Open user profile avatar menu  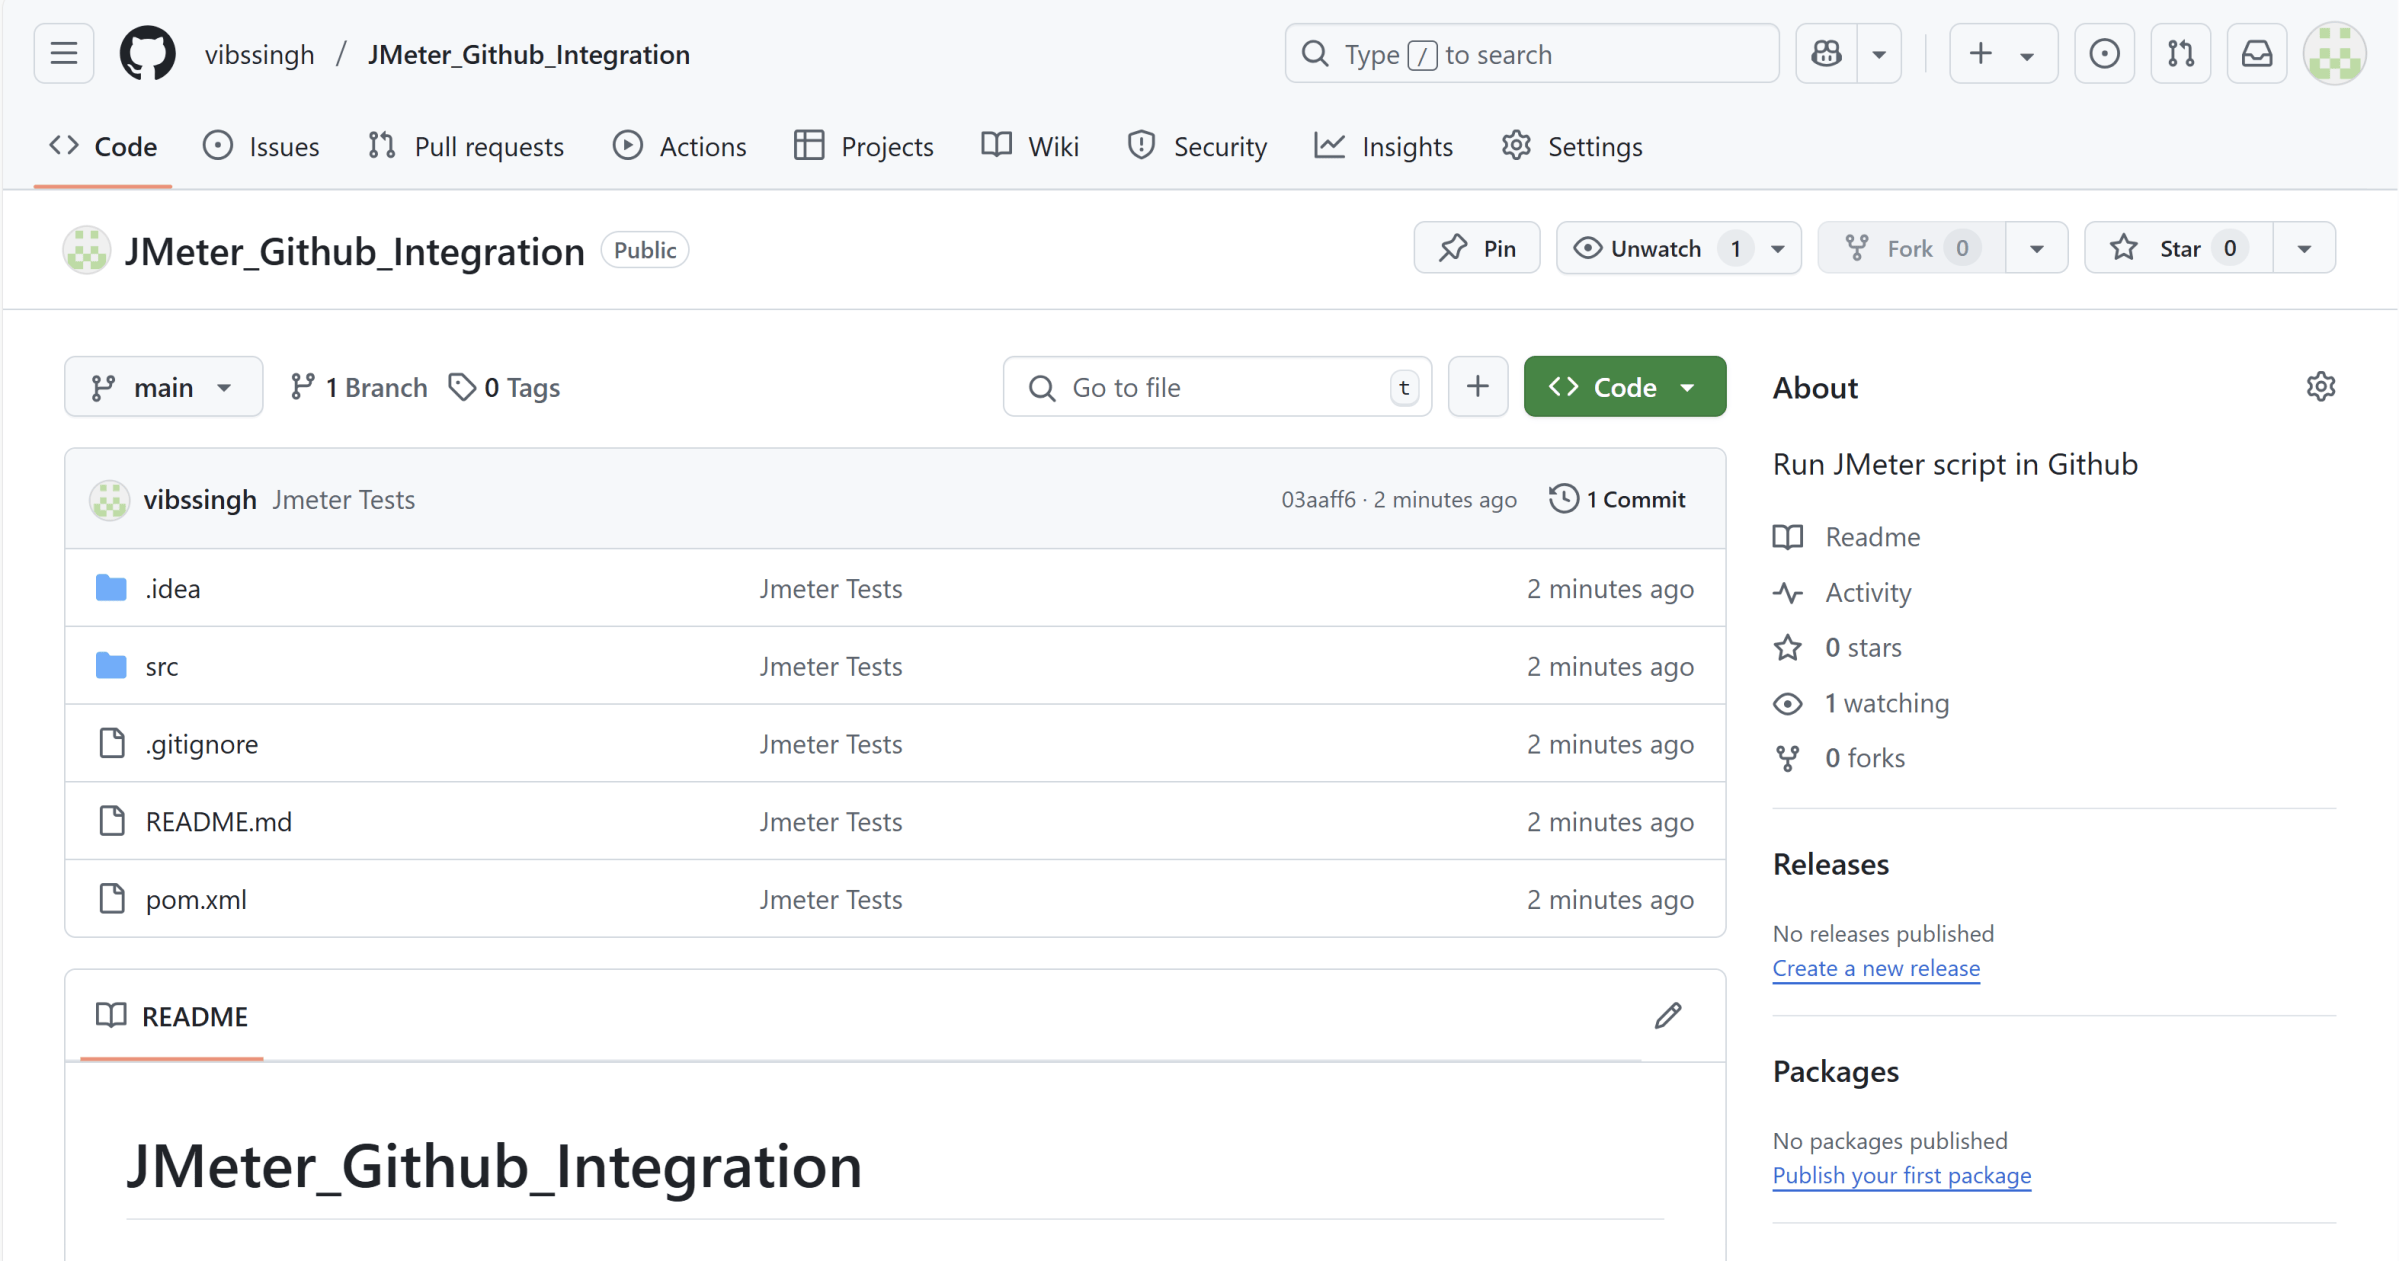(x=2334, y=53)
